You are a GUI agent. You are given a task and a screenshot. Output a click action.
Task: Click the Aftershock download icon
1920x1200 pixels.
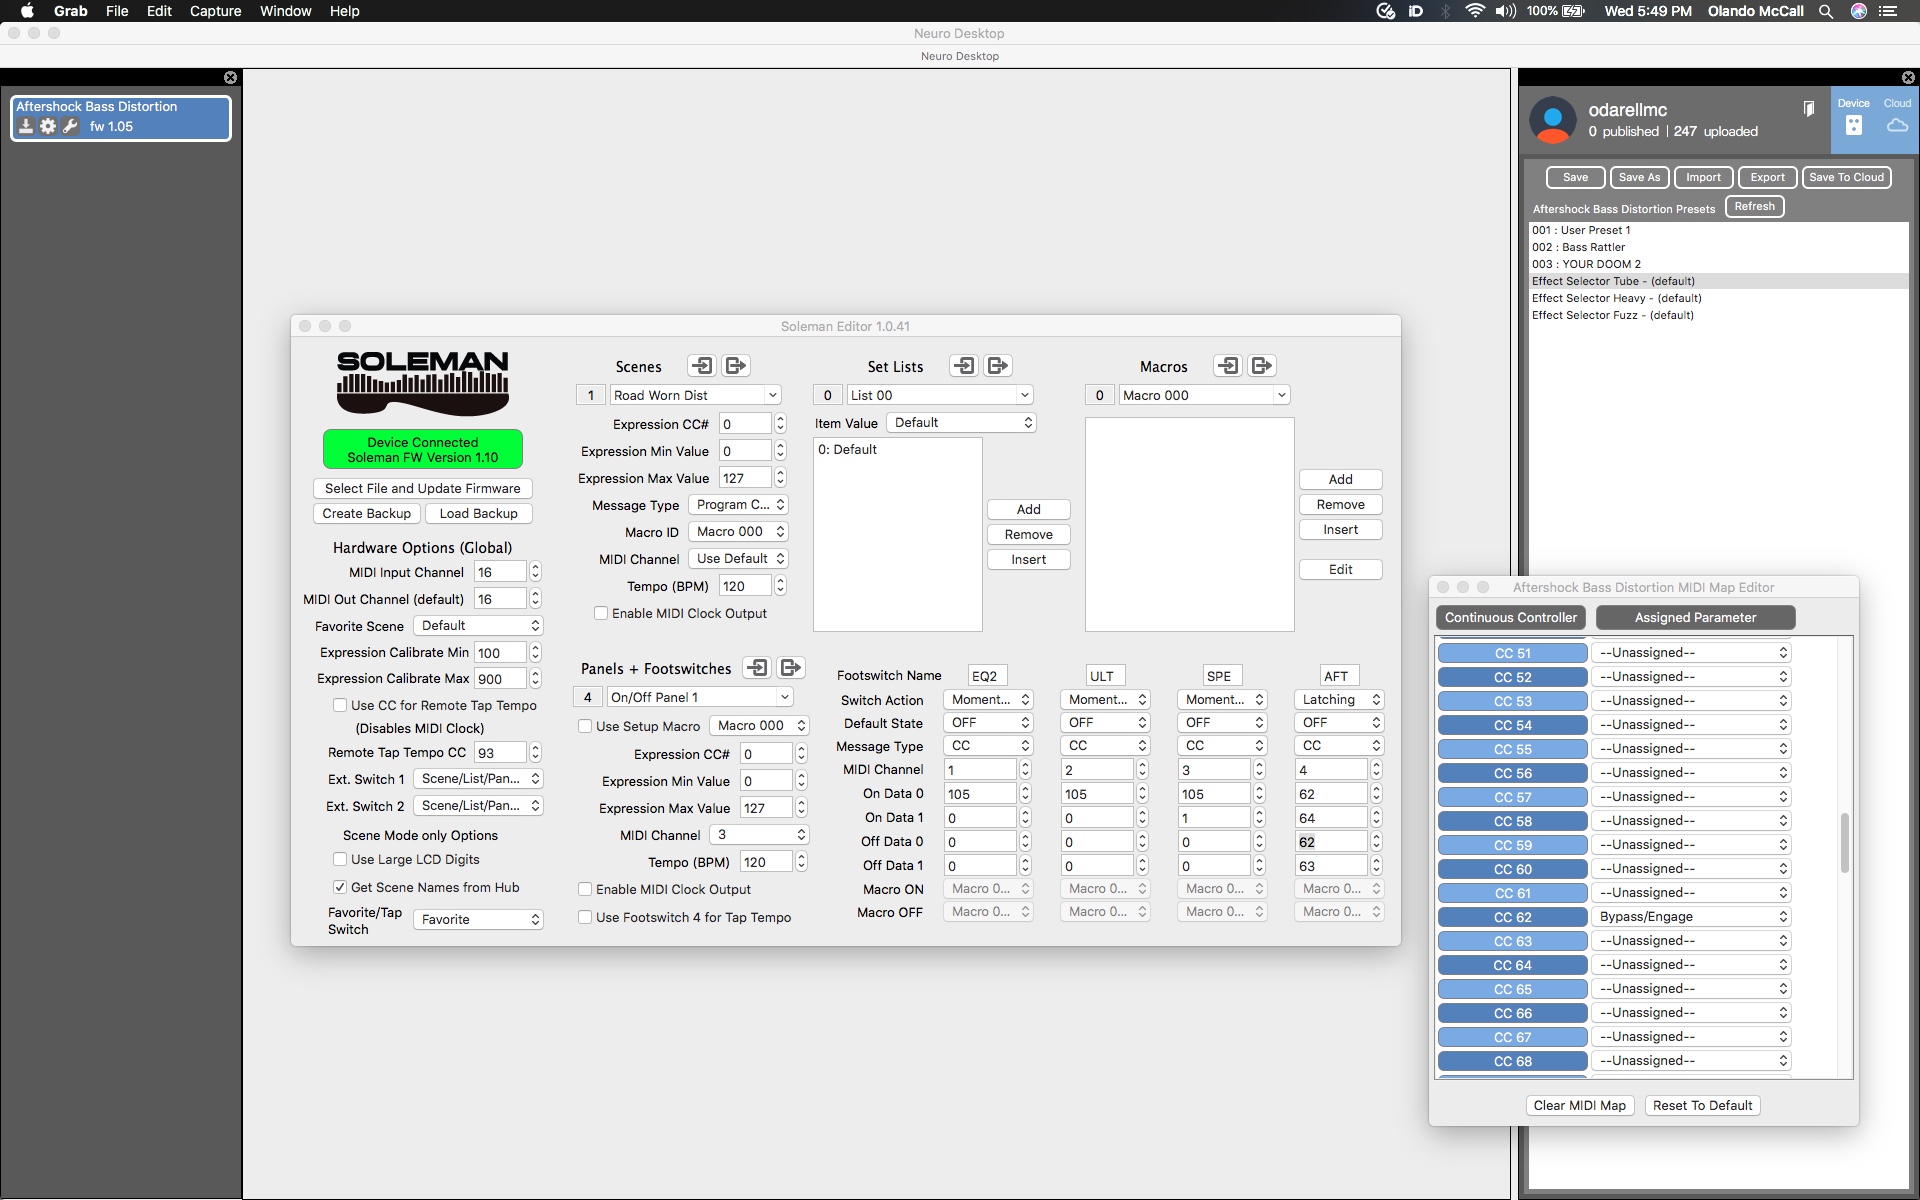click(26, 126)
